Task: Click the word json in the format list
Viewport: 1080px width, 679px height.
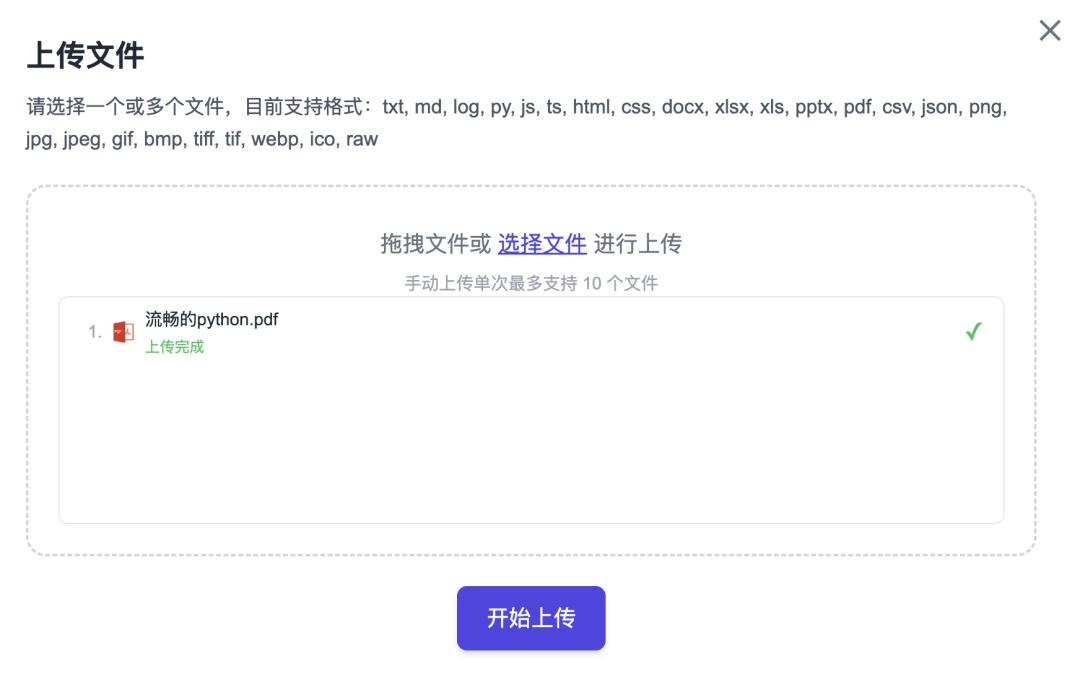Action: 939,107
